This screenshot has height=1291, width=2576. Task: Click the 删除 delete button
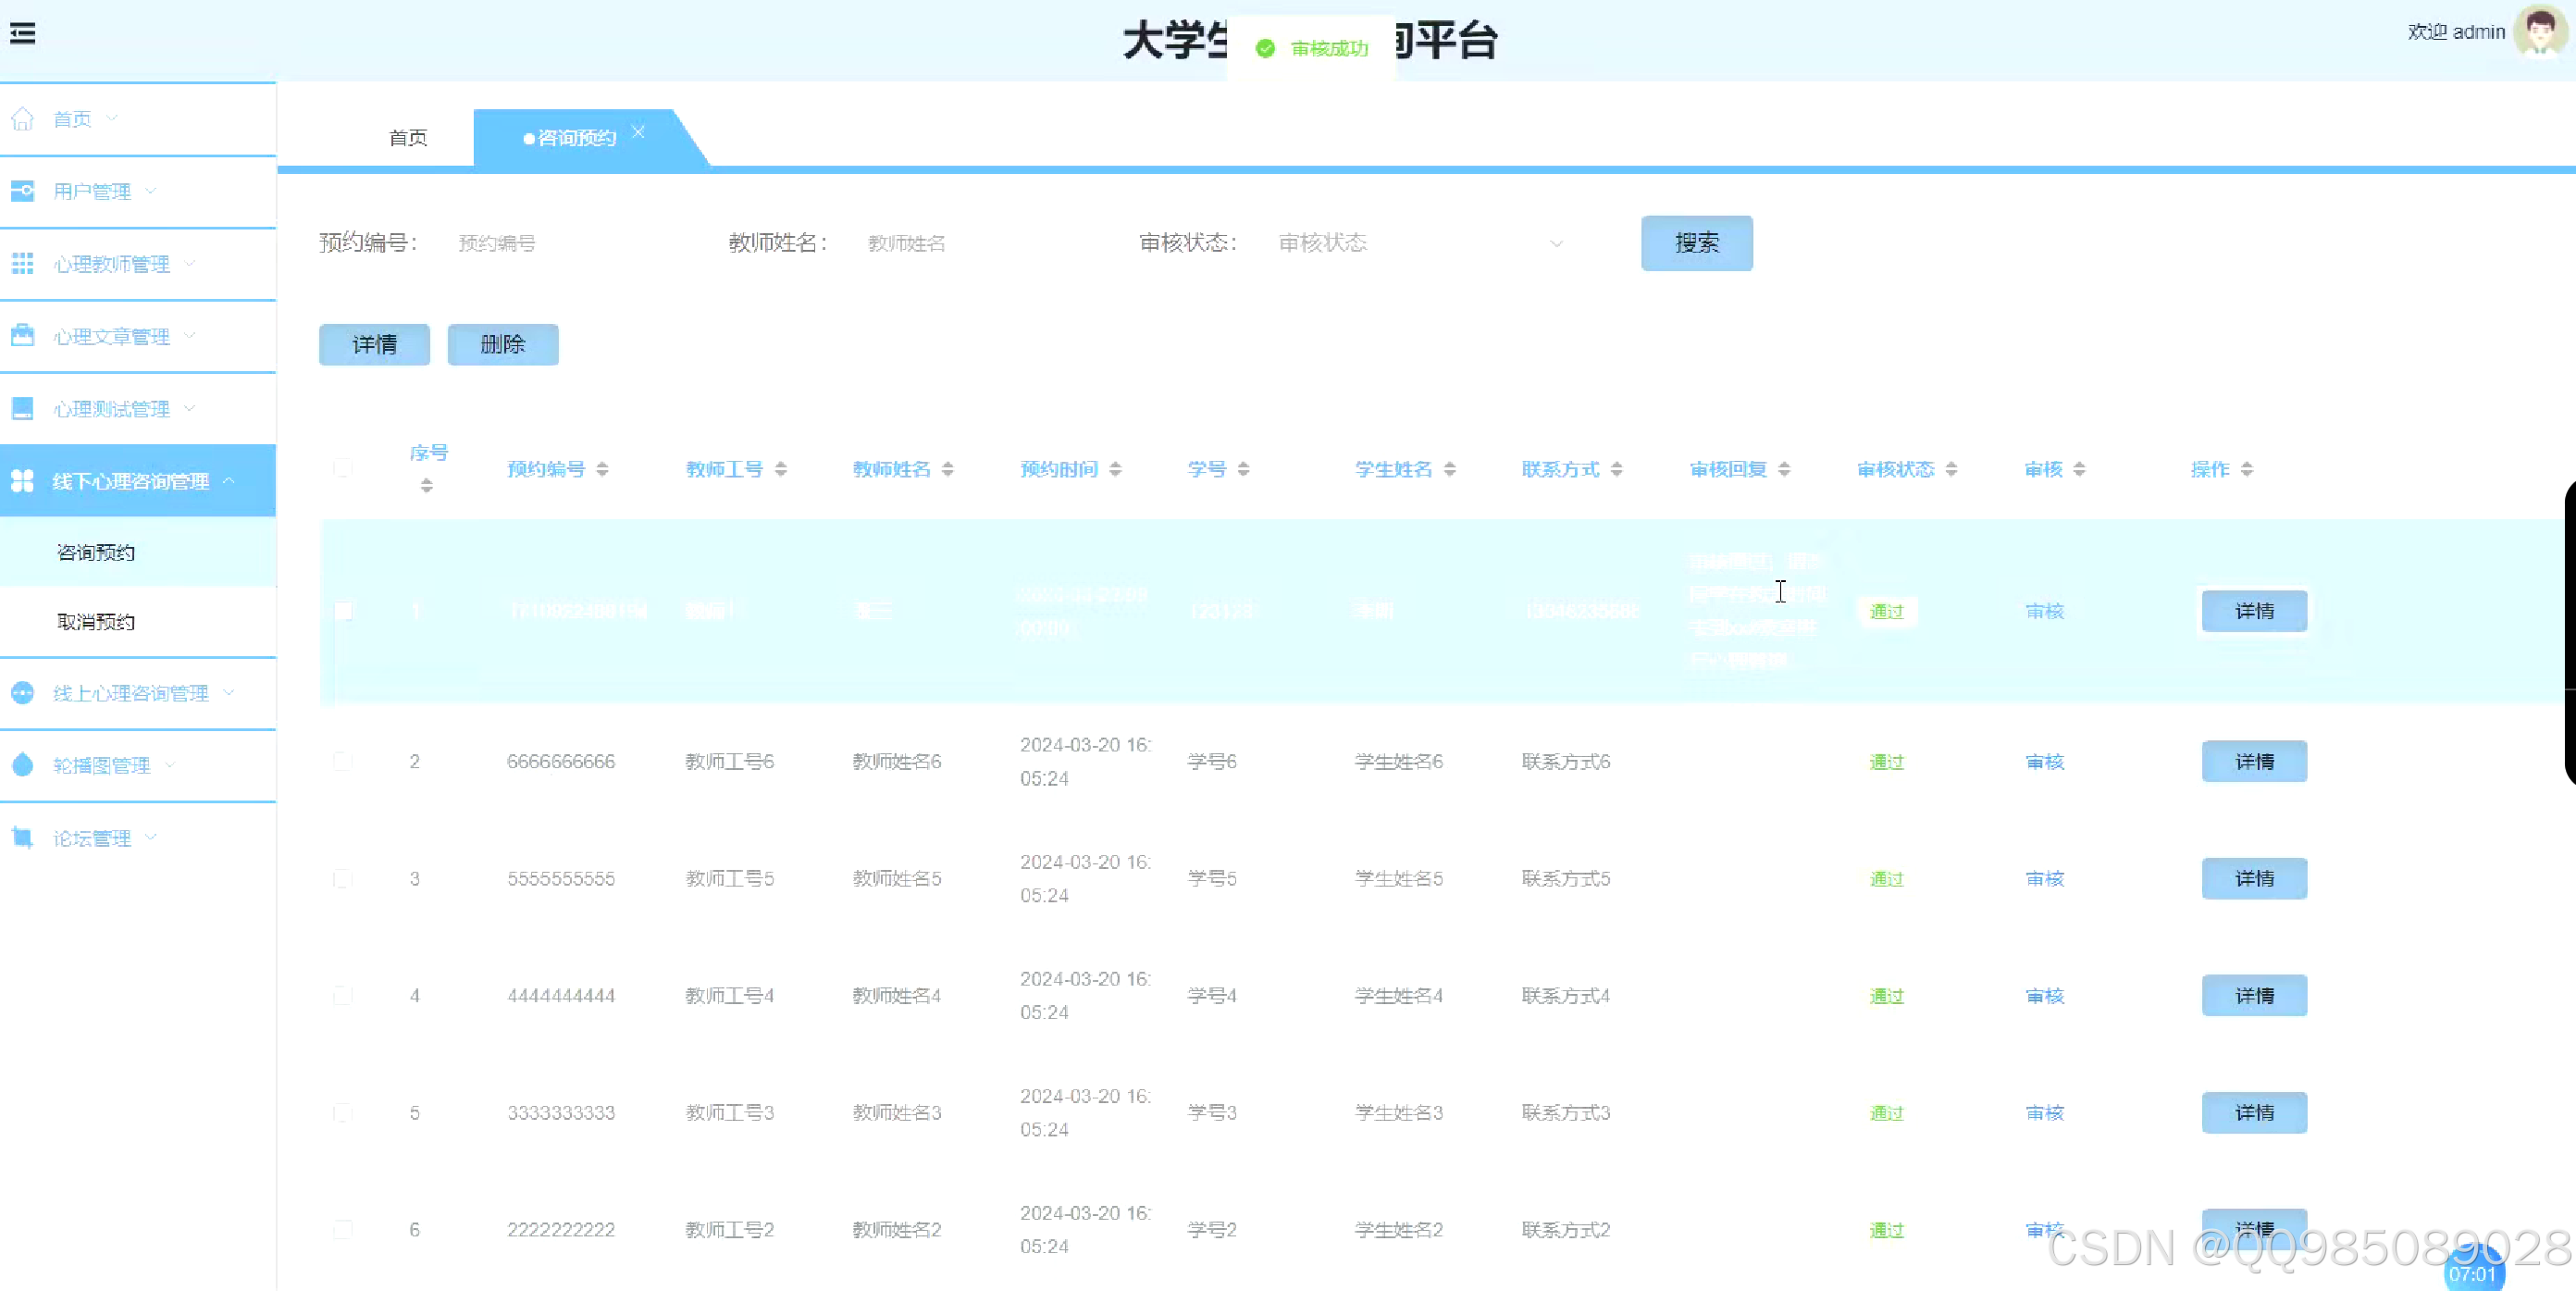tap(503, 344)
